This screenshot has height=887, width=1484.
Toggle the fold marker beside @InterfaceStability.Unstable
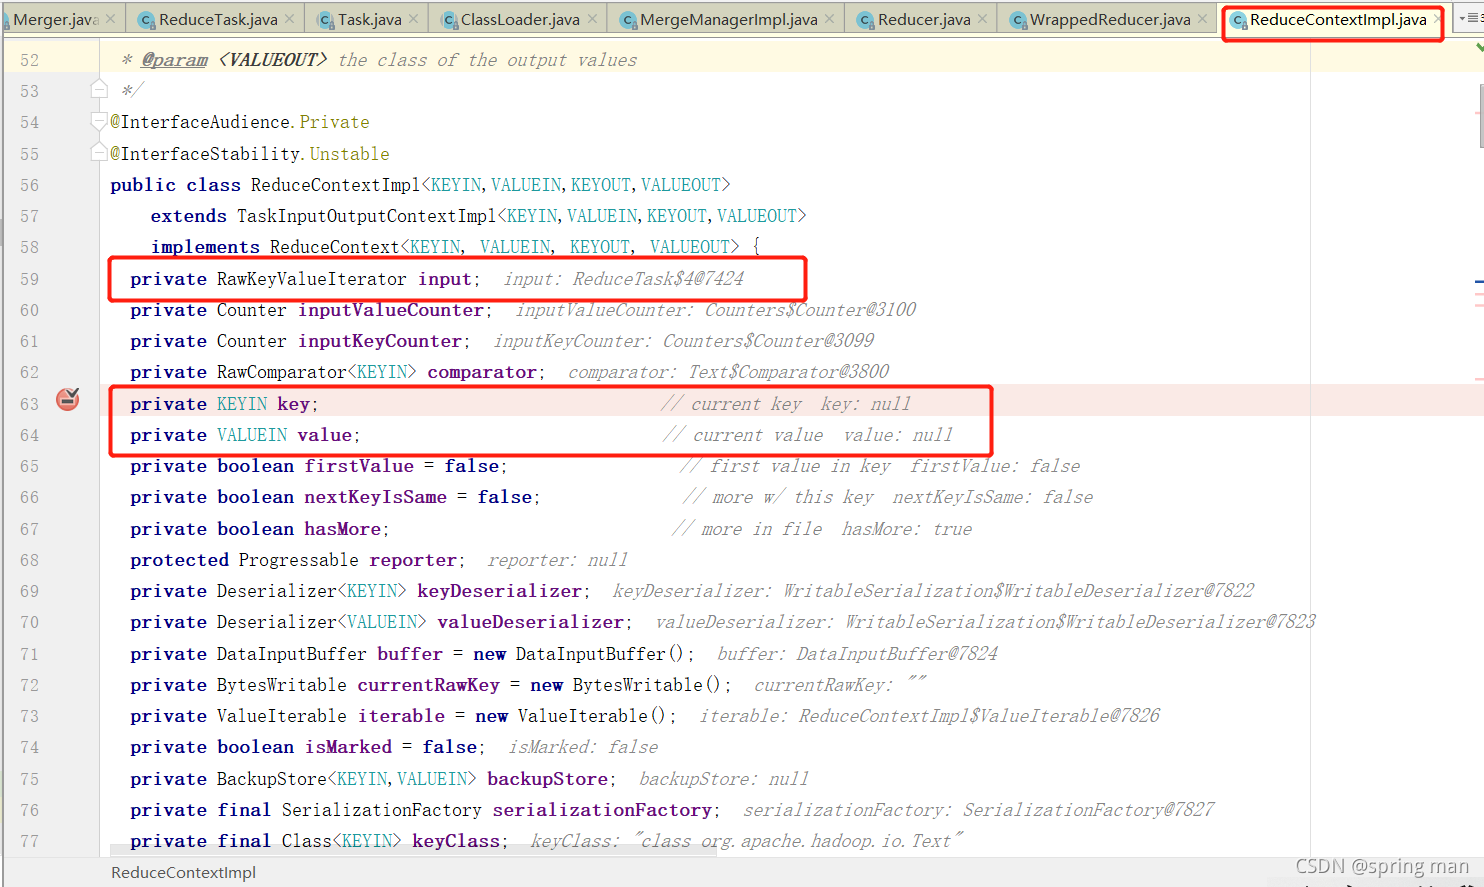(99, 153)
